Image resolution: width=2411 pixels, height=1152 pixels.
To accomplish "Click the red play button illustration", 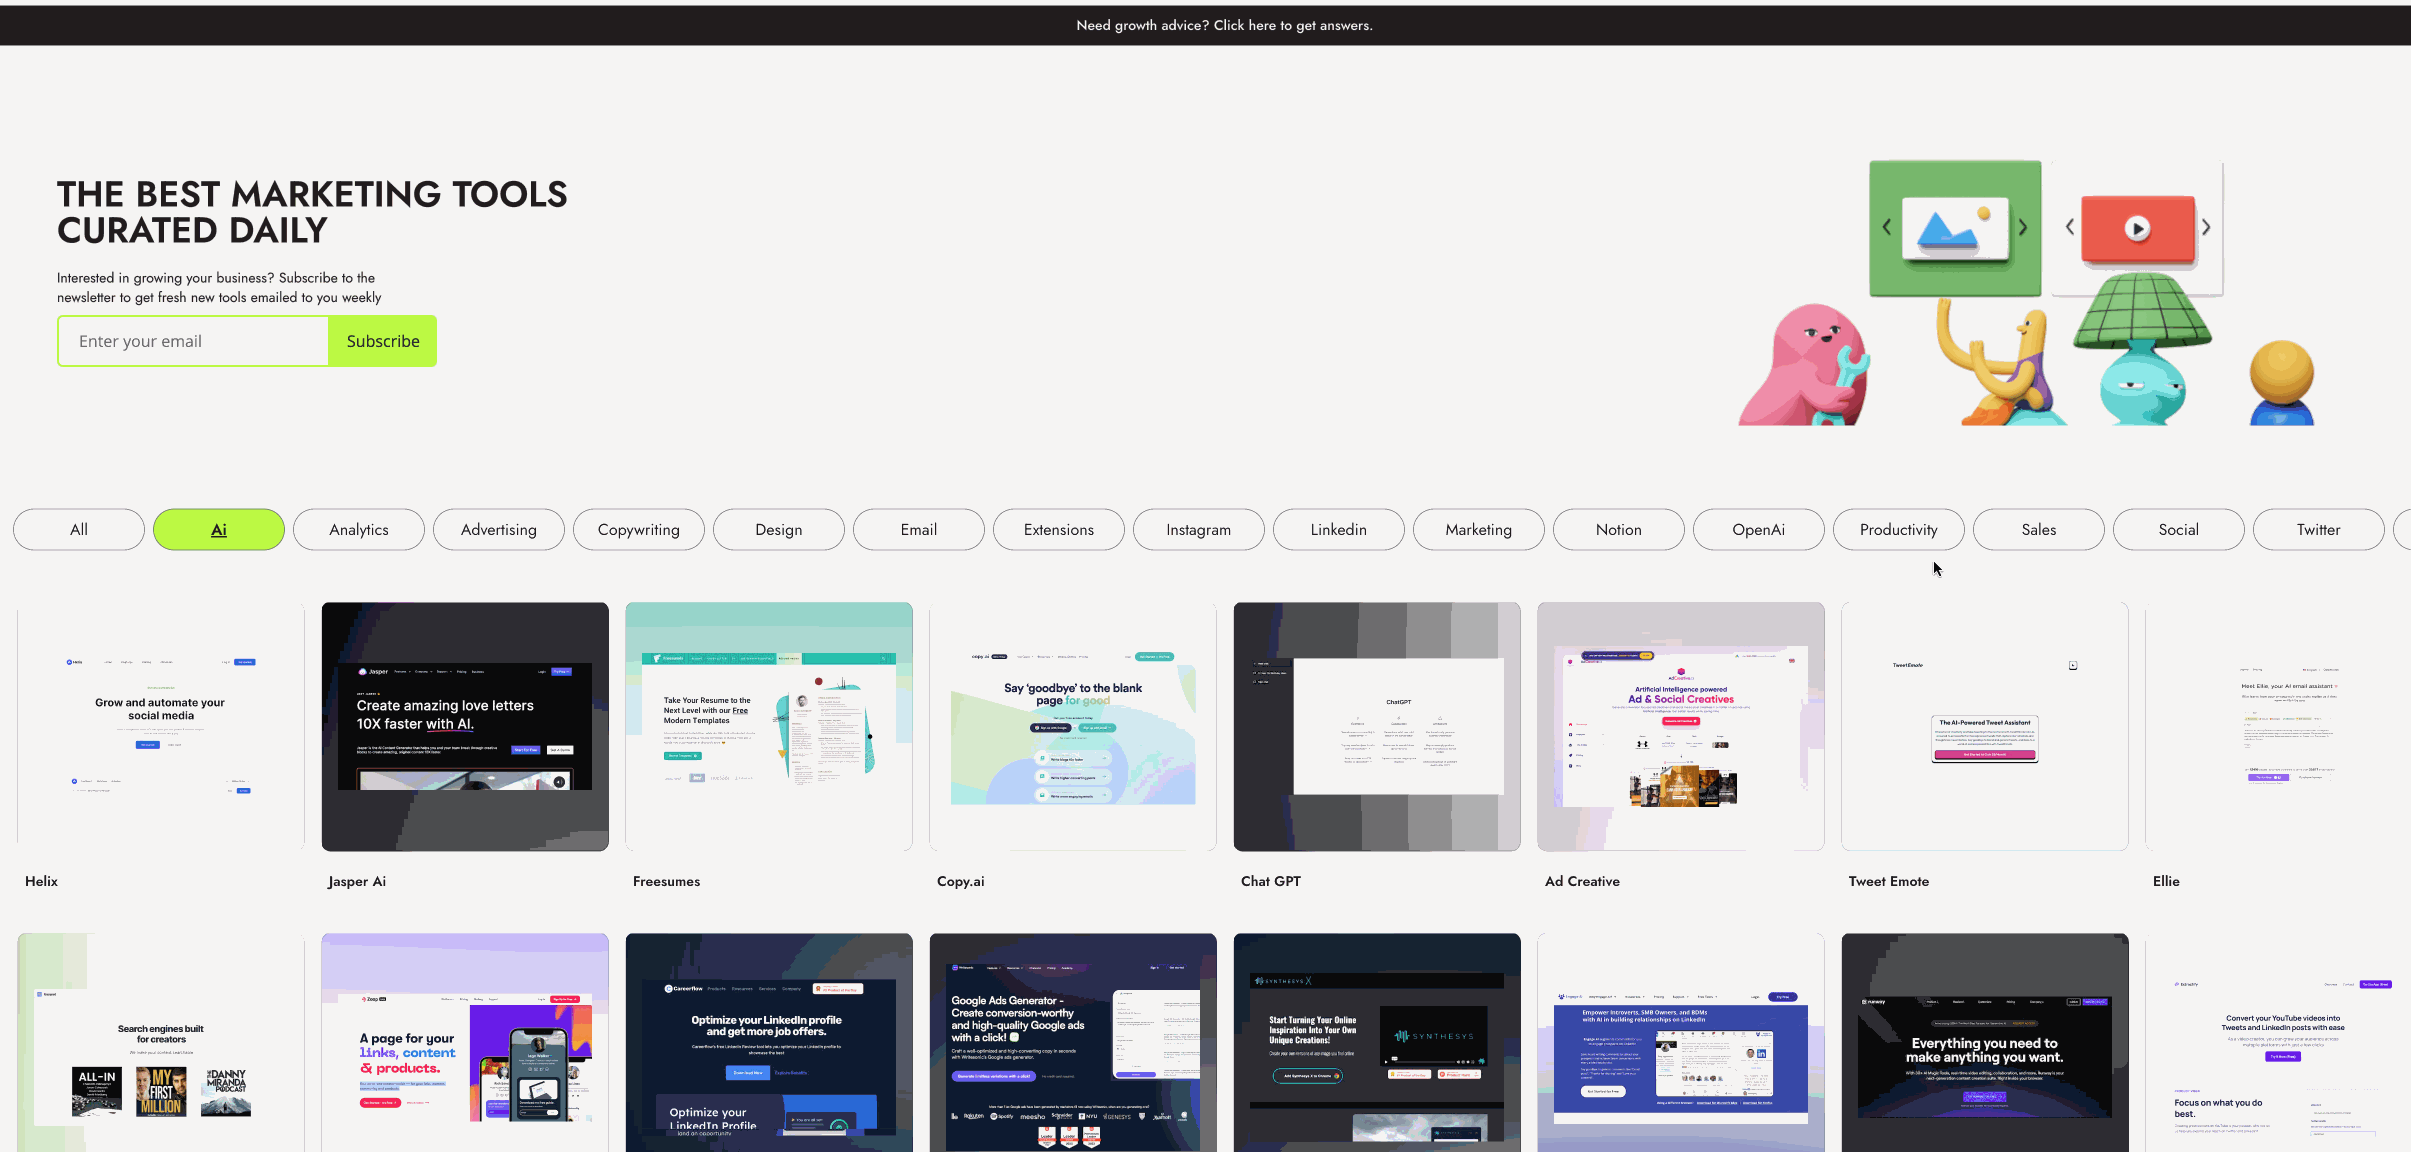I will [2137, 228].
